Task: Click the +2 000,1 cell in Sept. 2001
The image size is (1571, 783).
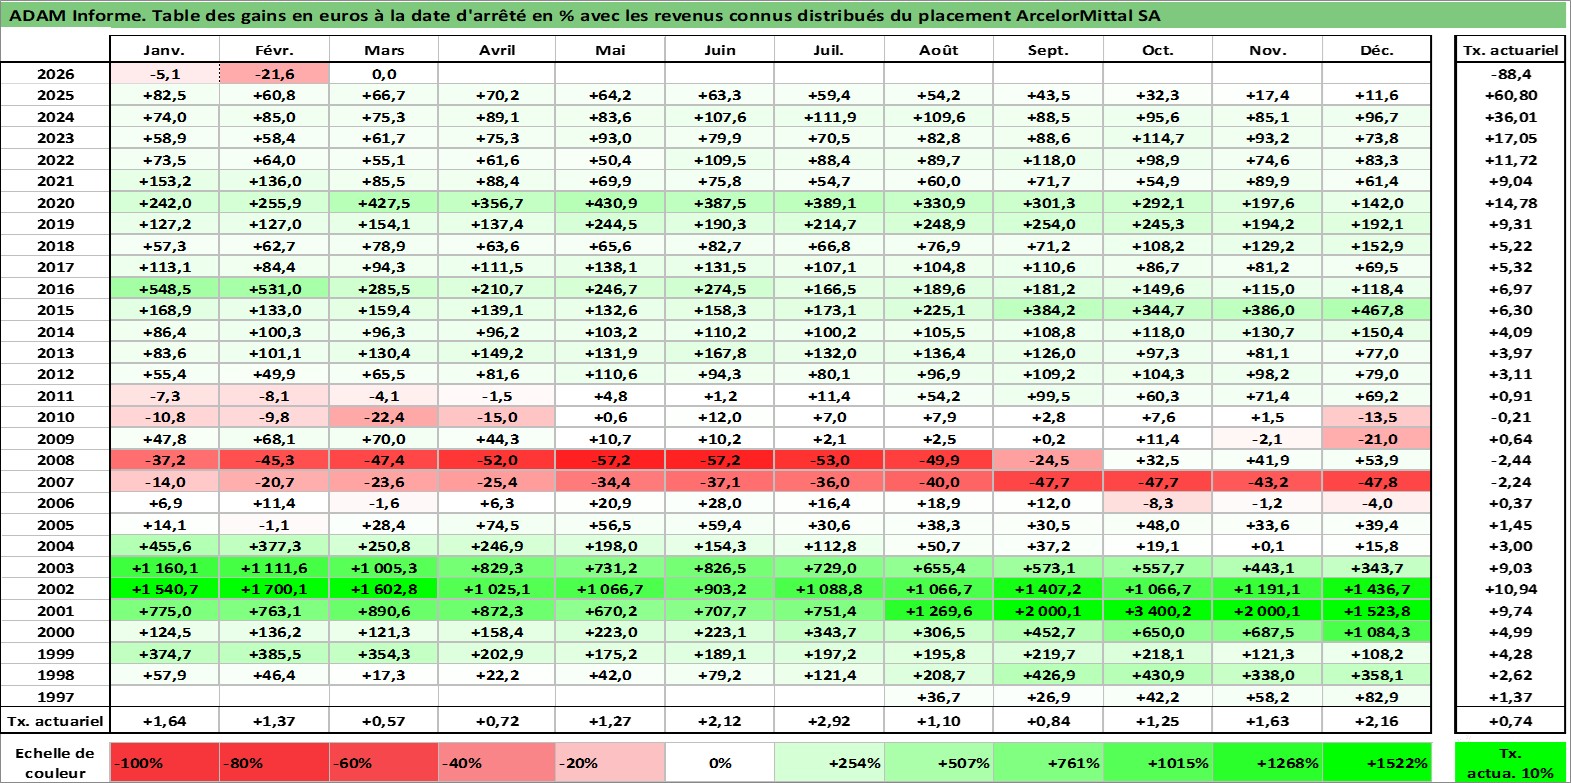Action: tap(1048, 611)
